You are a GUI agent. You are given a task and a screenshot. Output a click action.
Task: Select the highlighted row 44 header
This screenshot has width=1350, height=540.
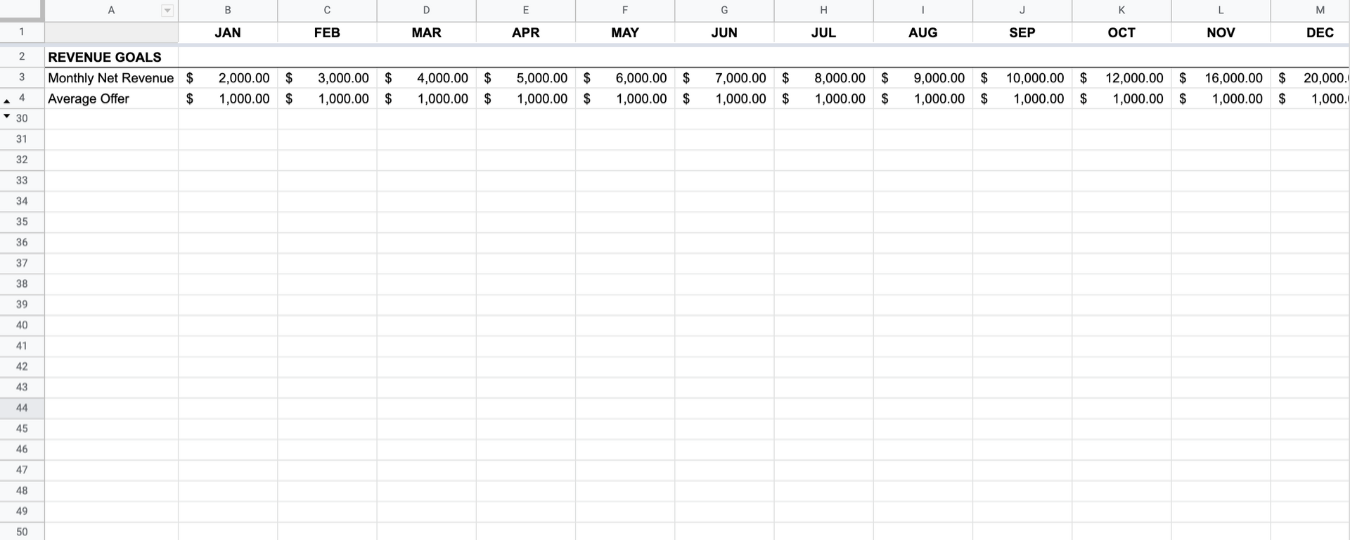22,408
